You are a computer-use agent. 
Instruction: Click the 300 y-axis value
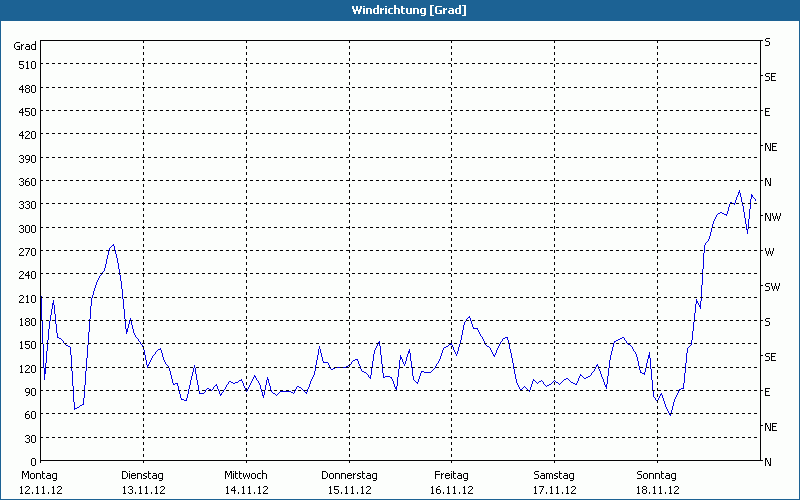[x=28, y=229]
